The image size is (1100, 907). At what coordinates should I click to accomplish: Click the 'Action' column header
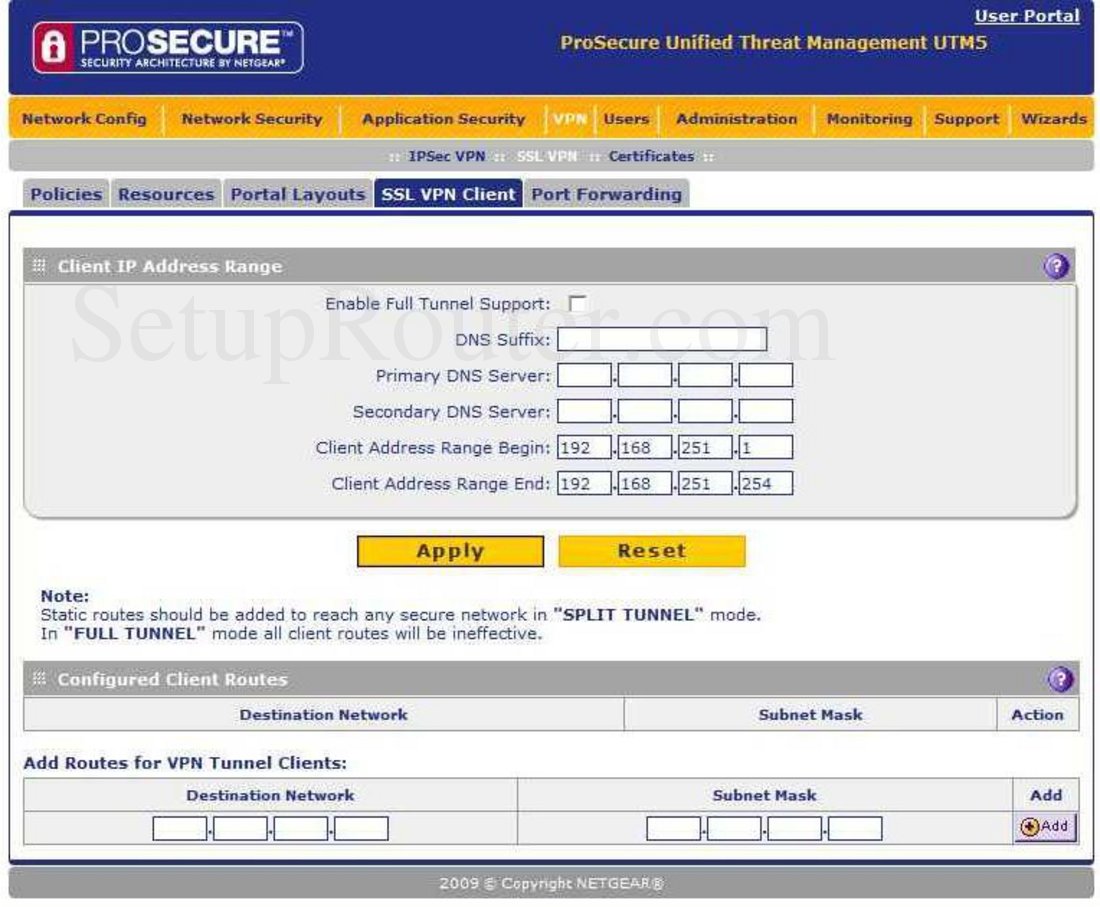pos(1037,715)
